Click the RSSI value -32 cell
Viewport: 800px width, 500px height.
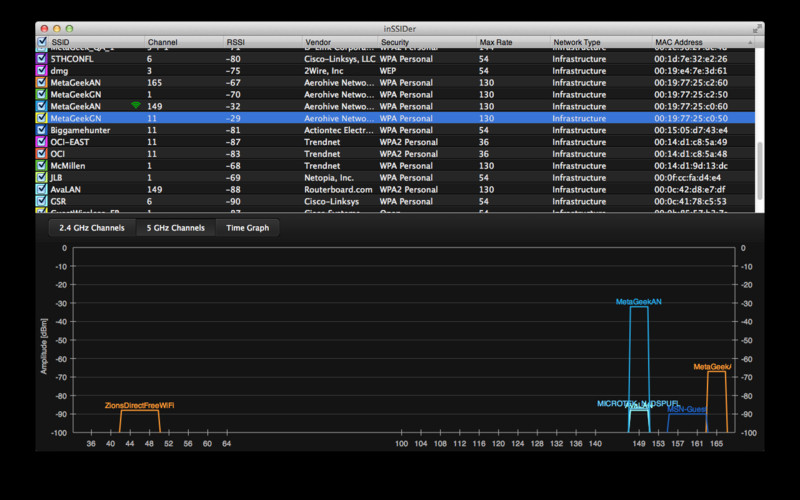tap(233, 106)
